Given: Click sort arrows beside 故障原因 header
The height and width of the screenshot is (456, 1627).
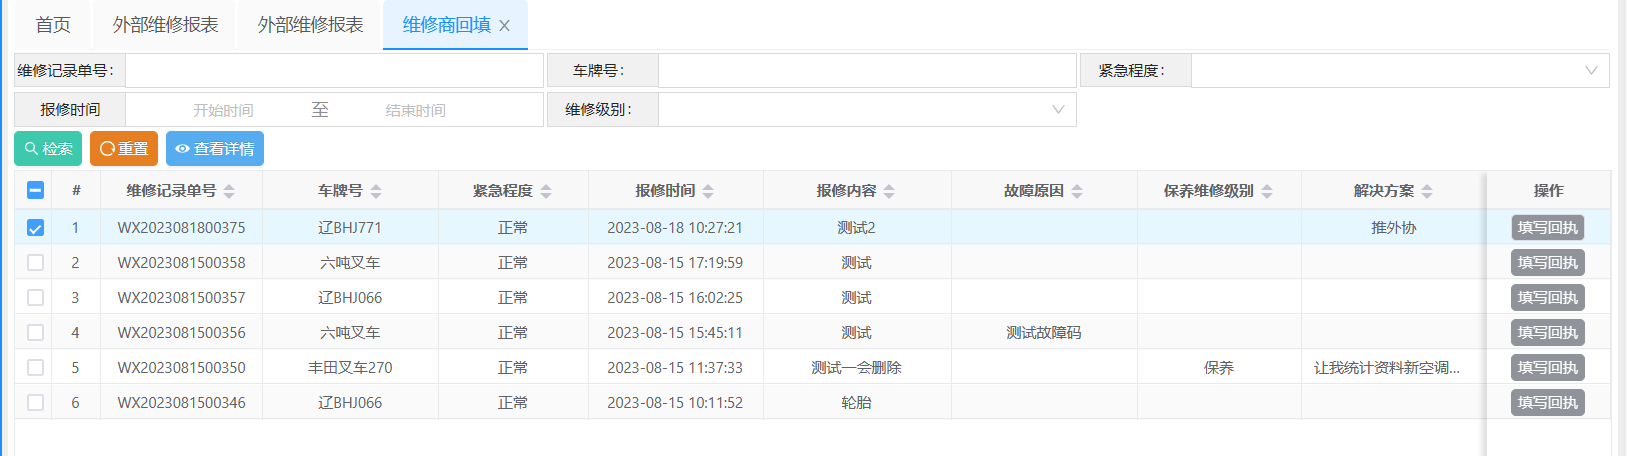Looking at the screenshot, I should pos(1077,191).
